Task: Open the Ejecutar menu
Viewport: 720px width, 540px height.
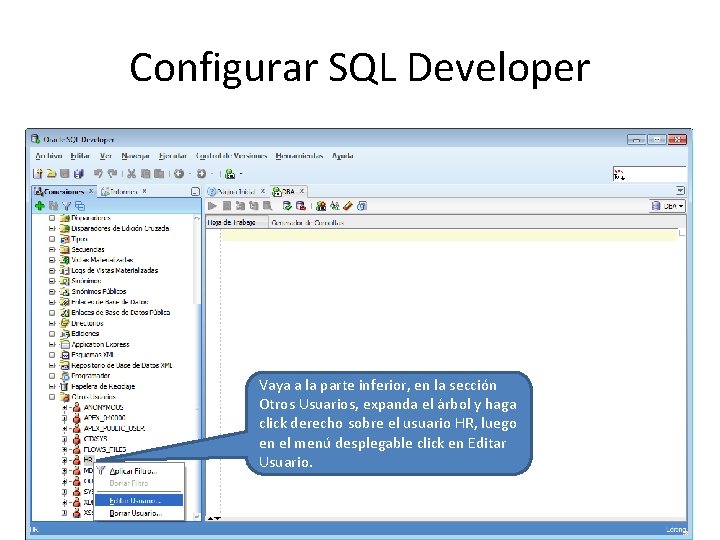Action: pyautogui.click(x=173, y=156)
